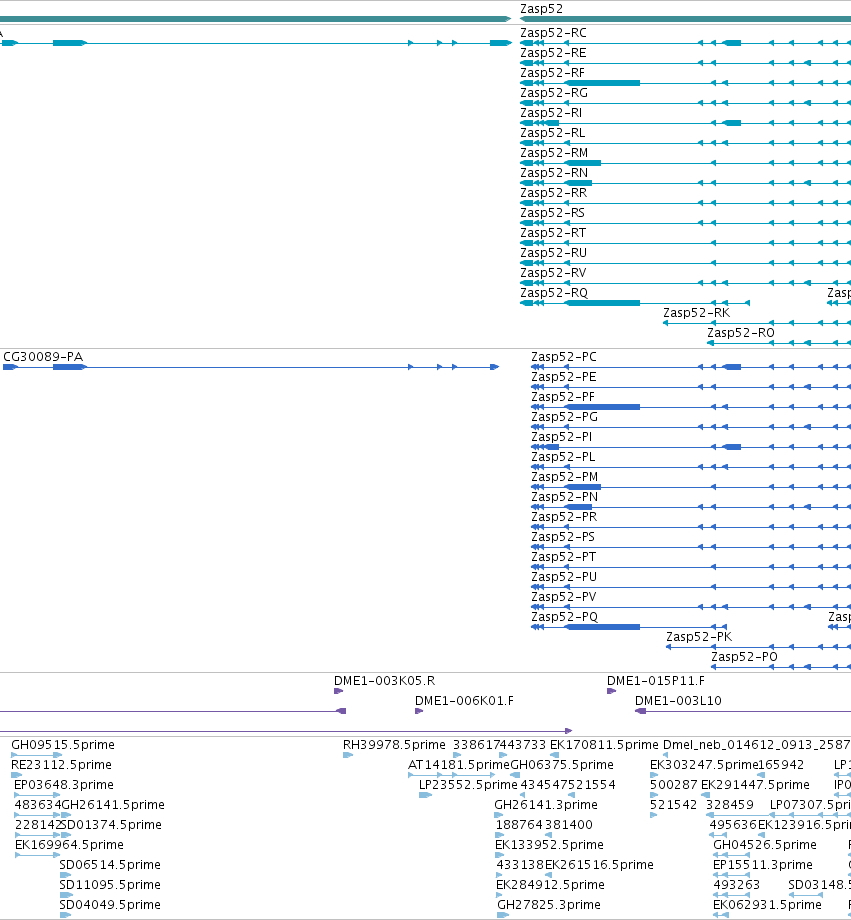Select the GH04526.5prime EST
Image resolution: width=851 pixels, height=920 pixels.
tap(765, 844)
